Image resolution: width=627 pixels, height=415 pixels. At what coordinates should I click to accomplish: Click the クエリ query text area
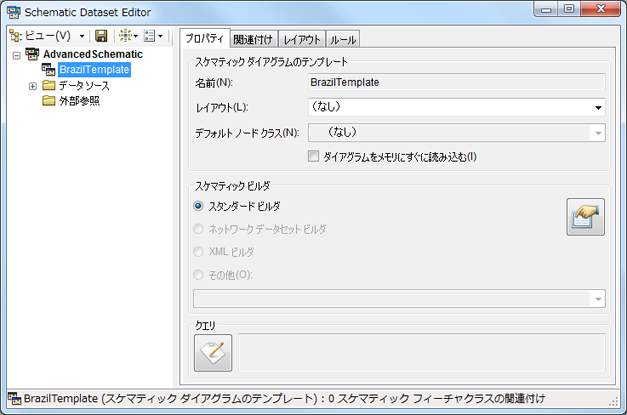[x=421, y=353]
